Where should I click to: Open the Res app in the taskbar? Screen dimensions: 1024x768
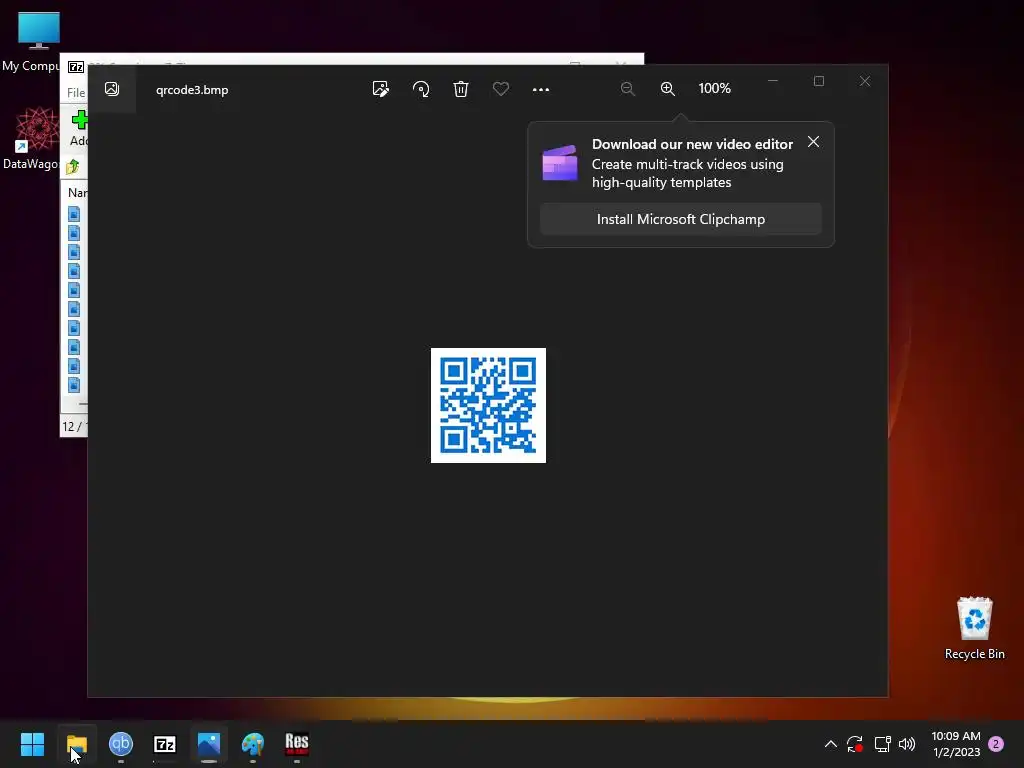[x=296, y=744]
